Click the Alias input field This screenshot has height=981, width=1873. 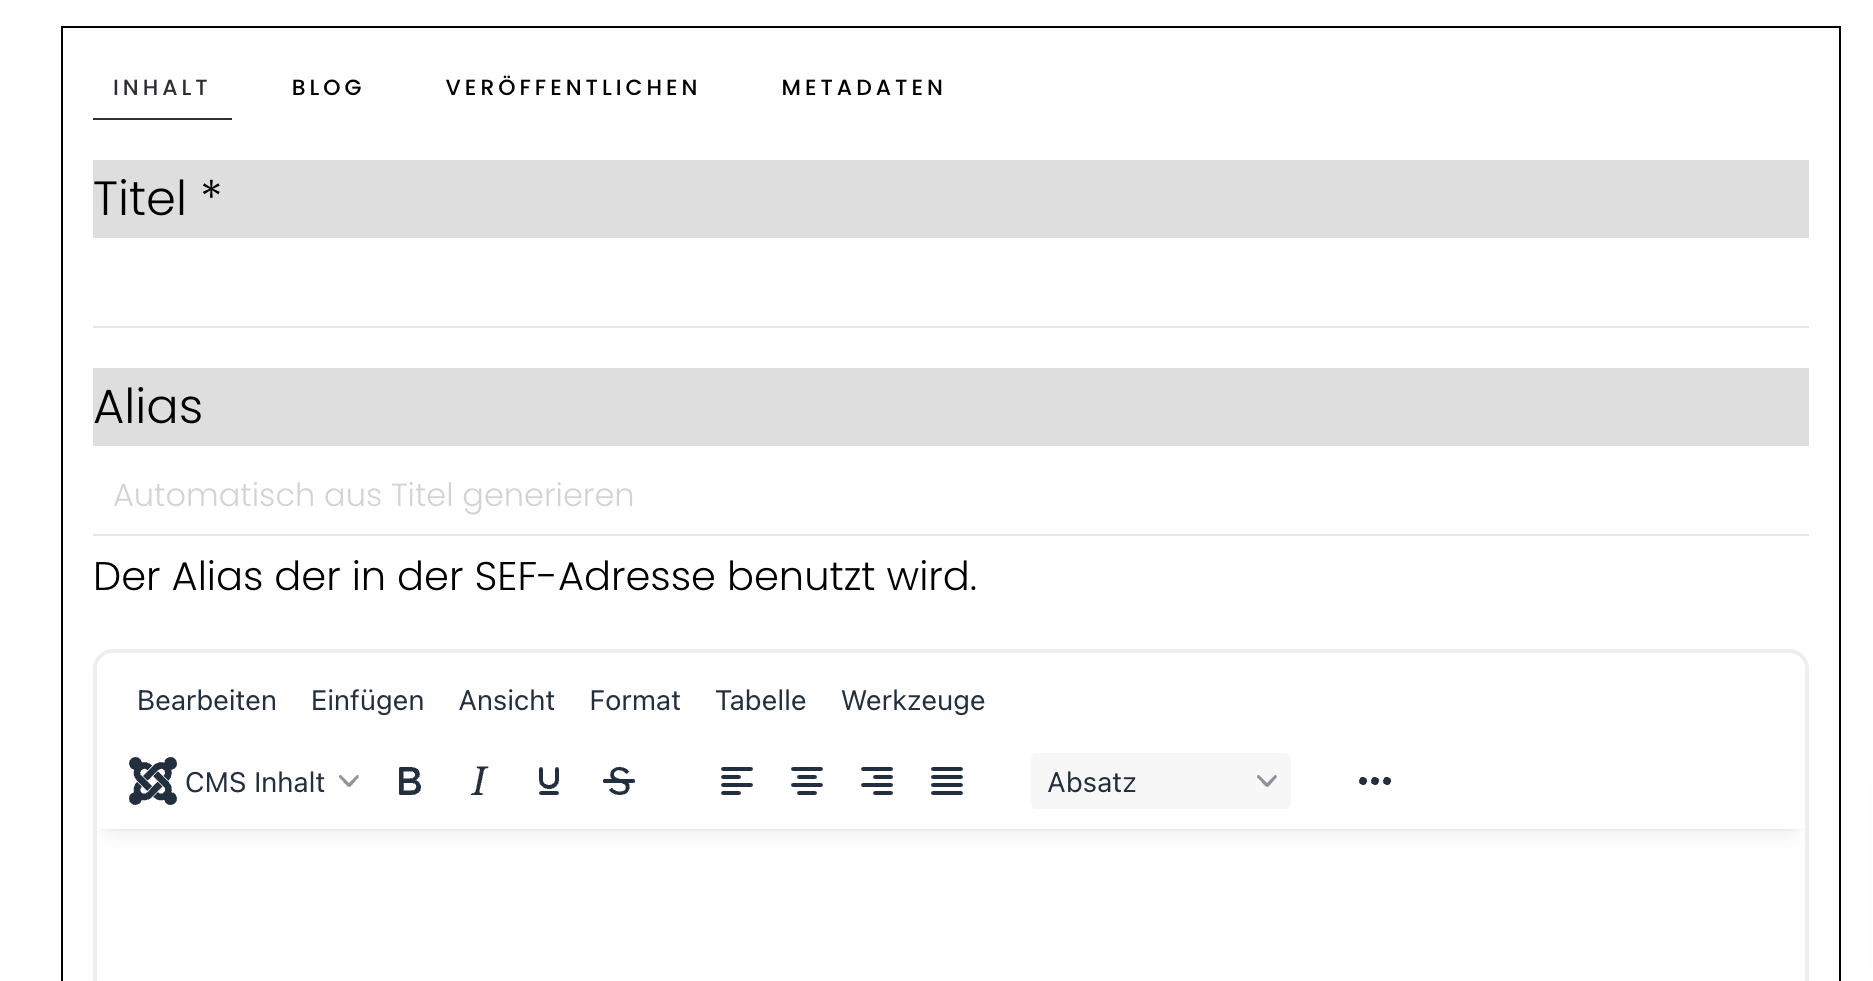pyautogui.click(x=951, y=495)
